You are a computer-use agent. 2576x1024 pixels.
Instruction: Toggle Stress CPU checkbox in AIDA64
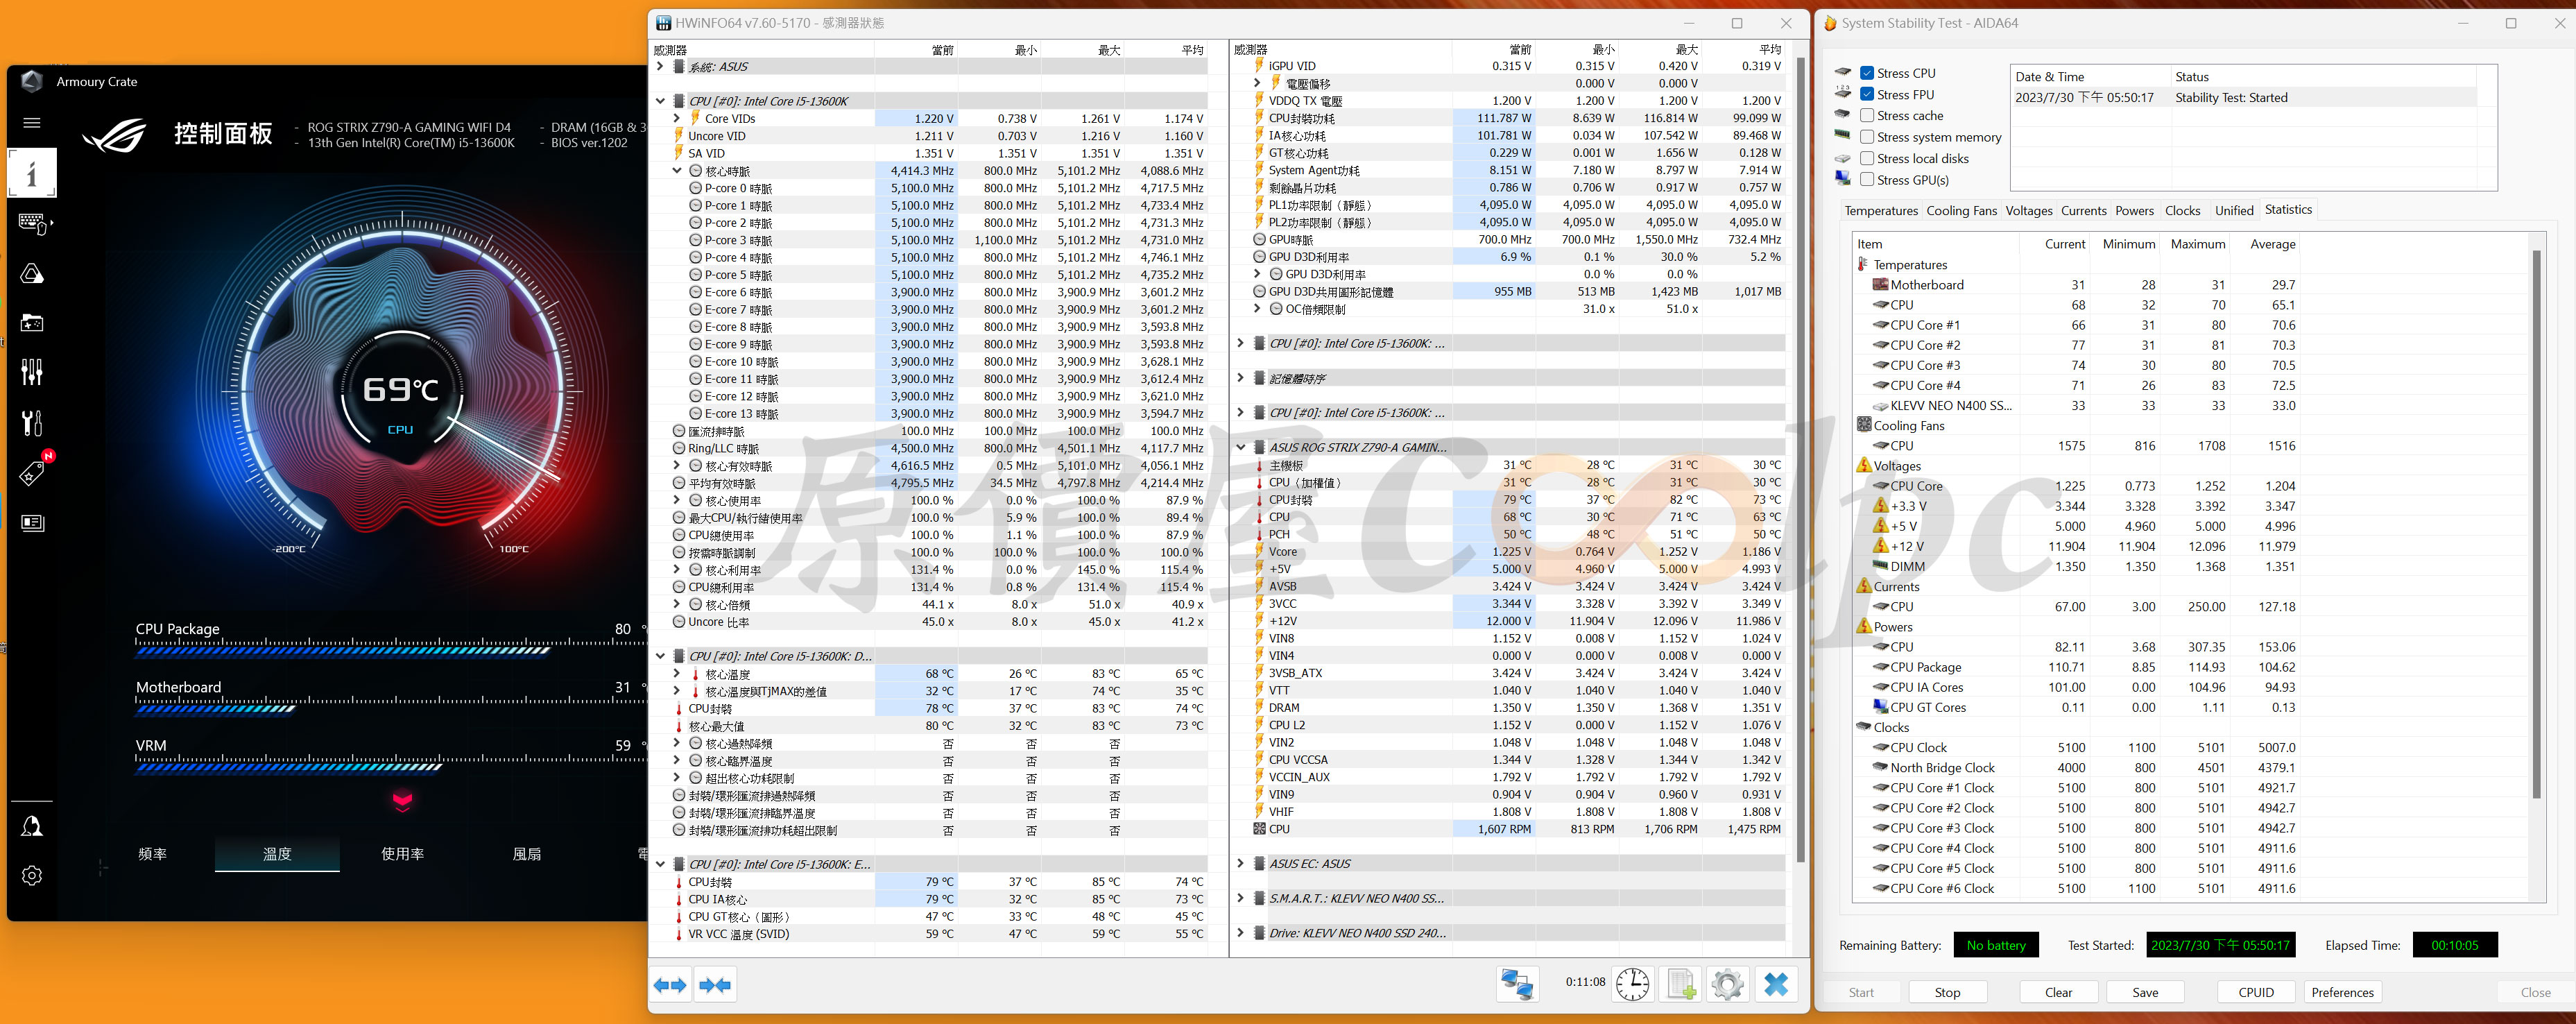click(x=1867, y=73)
